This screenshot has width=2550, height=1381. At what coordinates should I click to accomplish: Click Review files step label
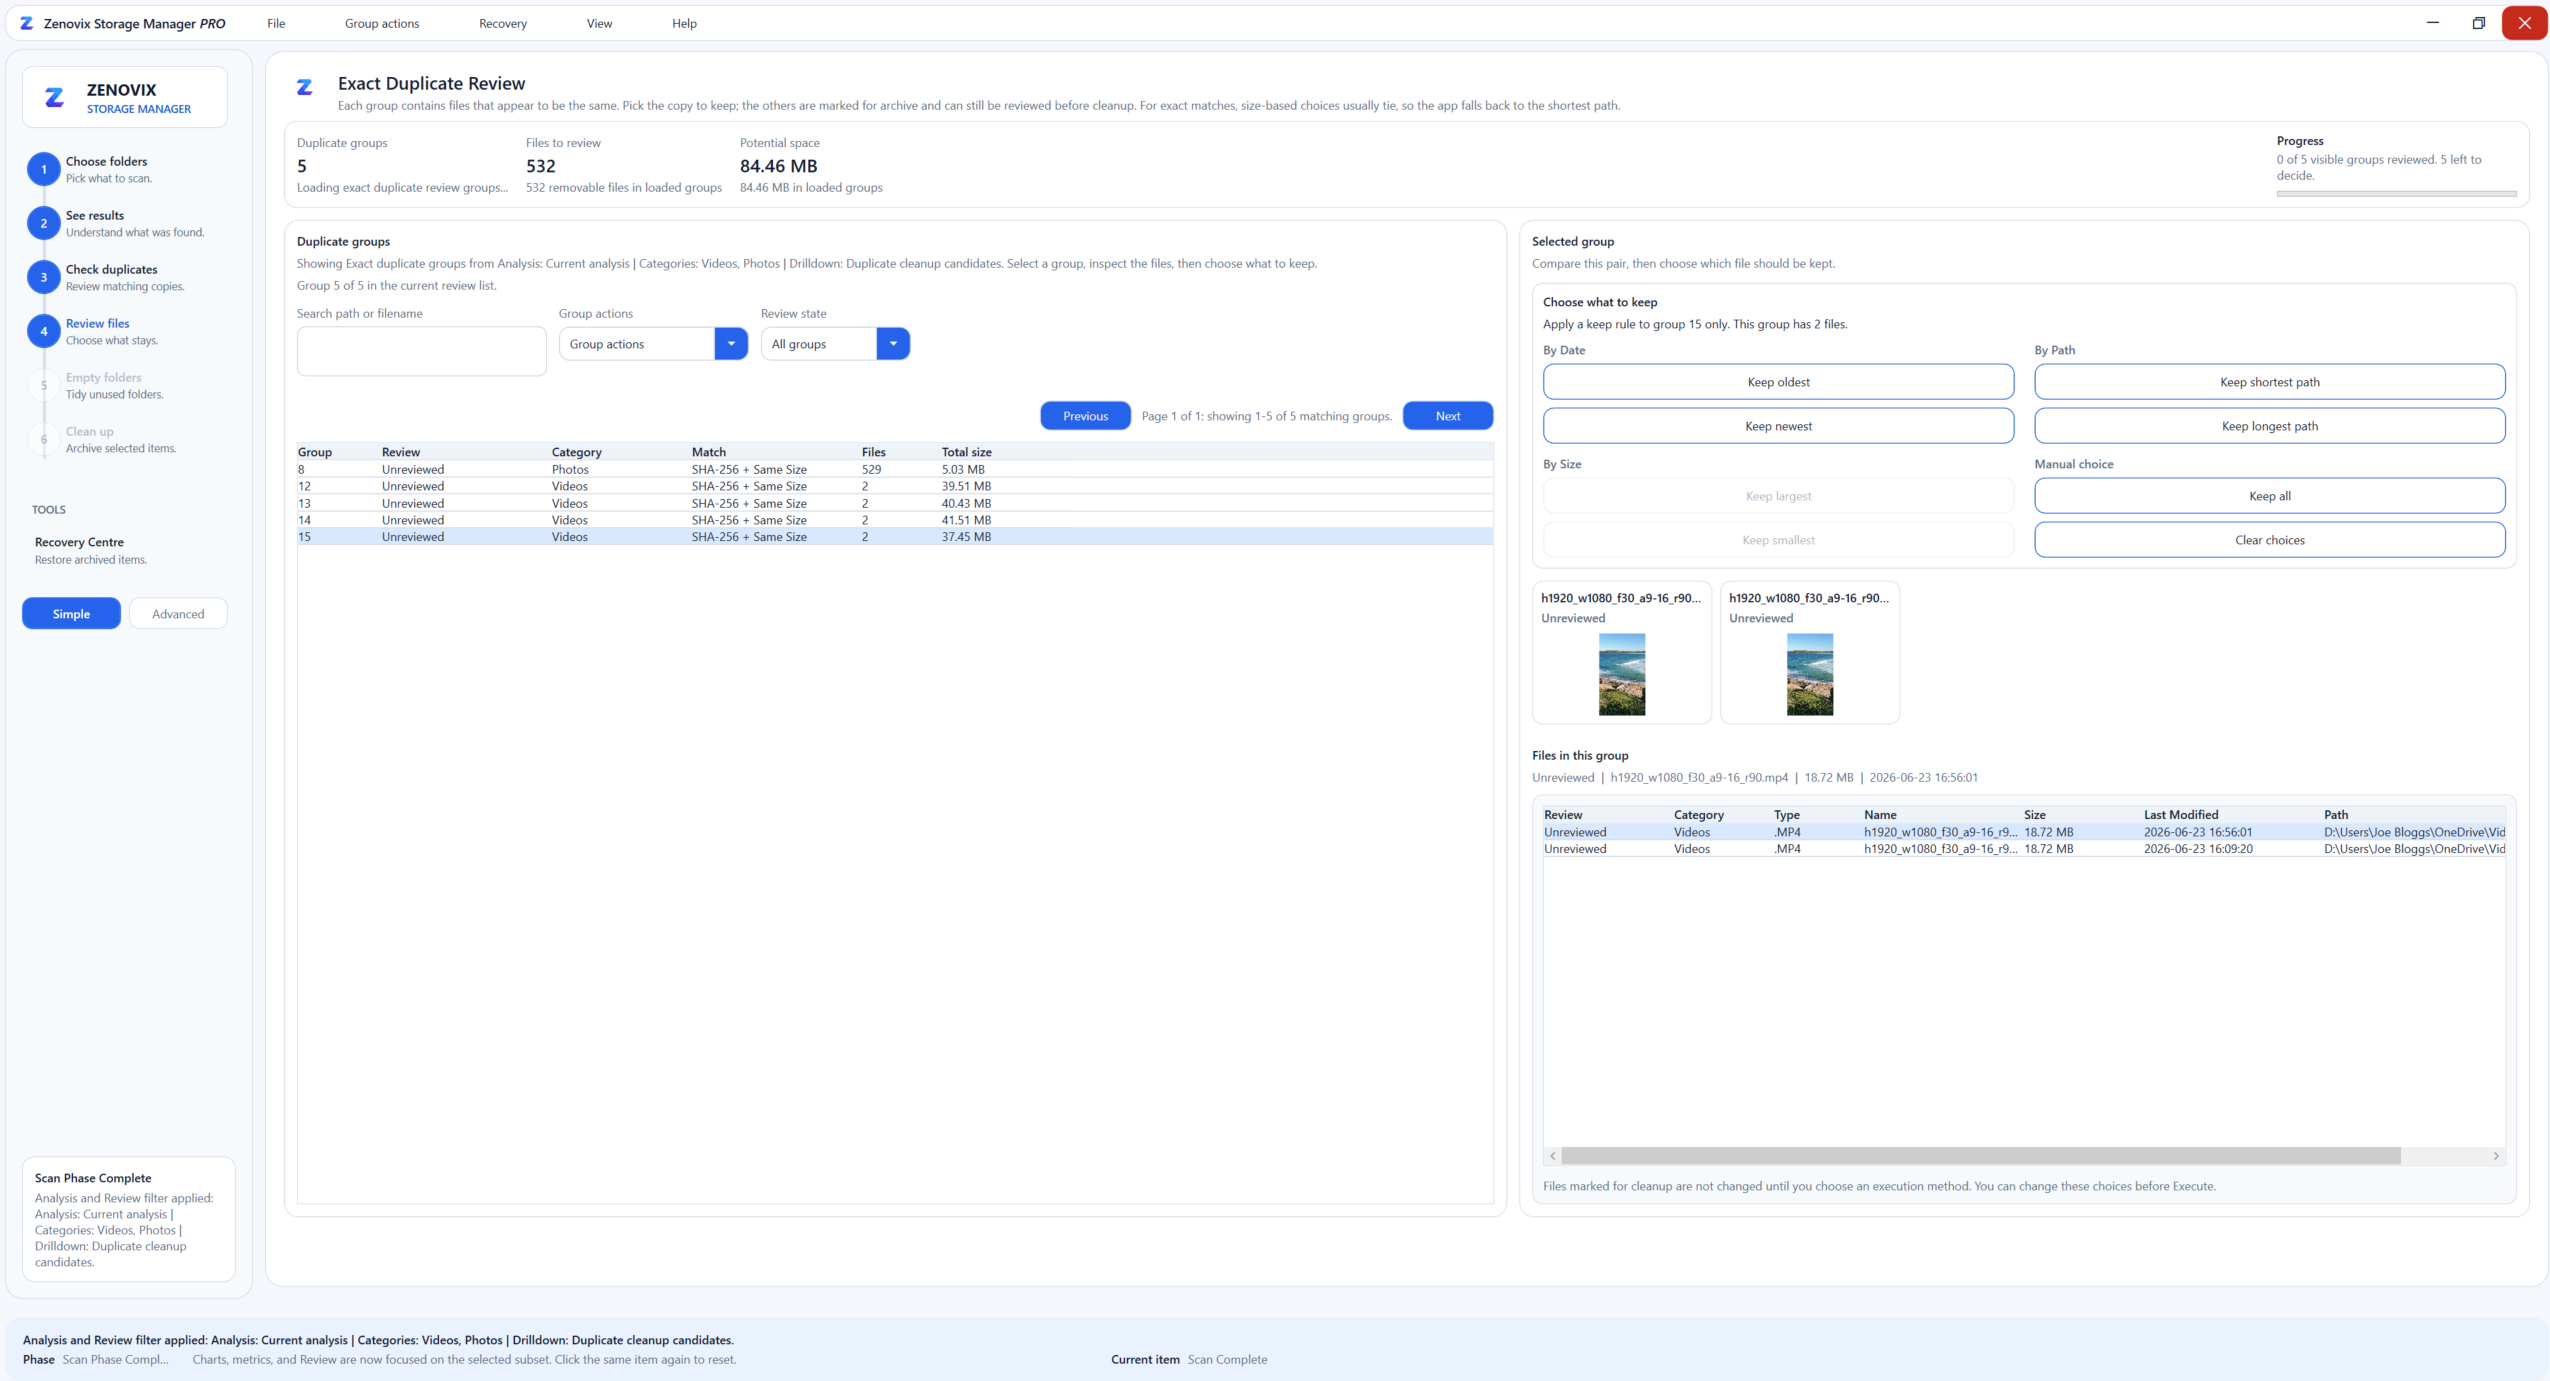97,323
